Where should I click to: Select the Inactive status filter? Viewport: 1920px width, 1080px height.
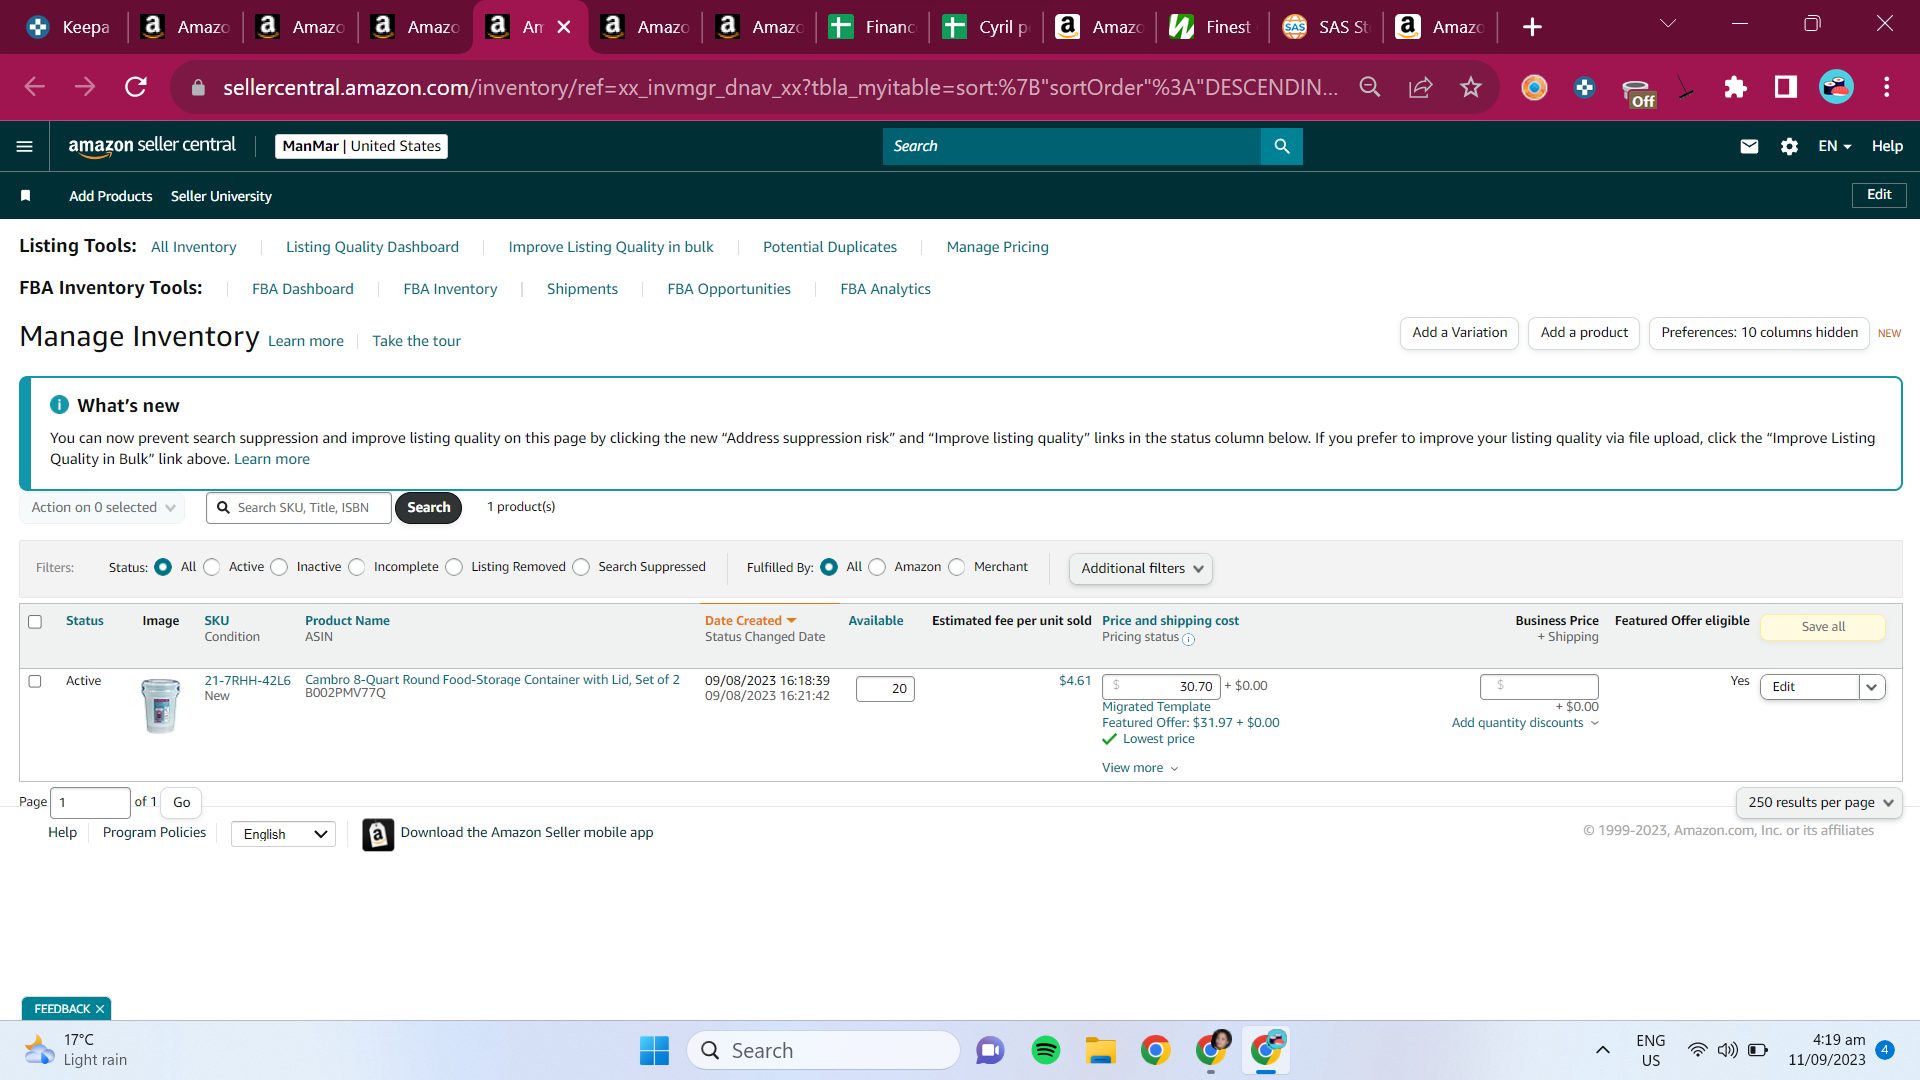tap(279, 567)
